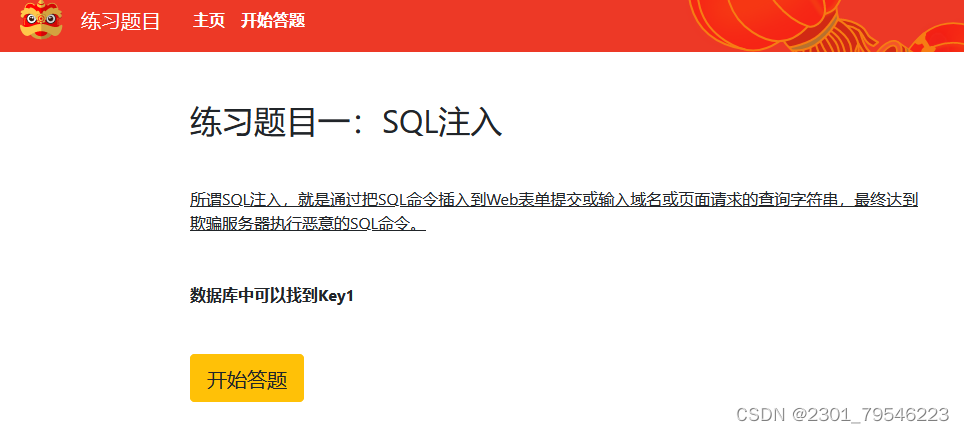Select 开始答题 in the top navigation bar
The height and width of the screenshot is (433, 964).
(272, 20)
